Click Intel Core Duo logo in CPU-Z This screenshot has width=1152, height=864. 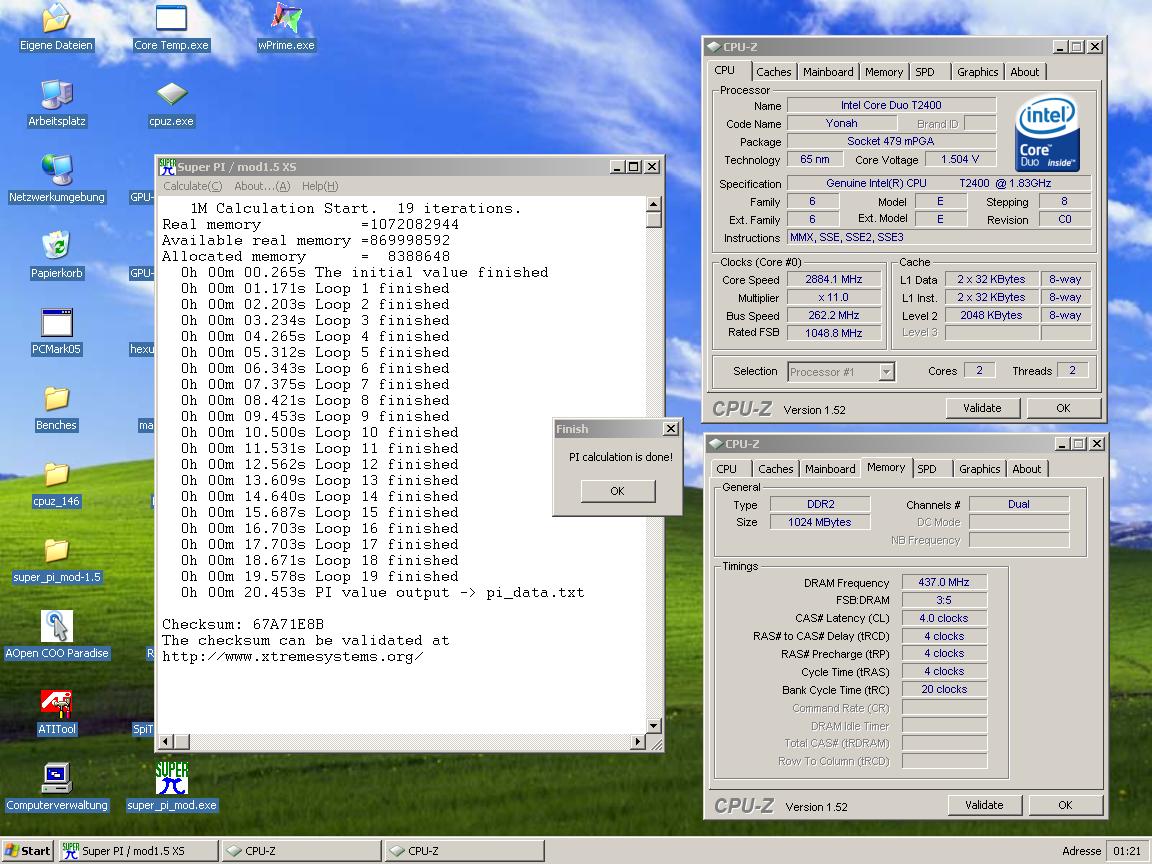pyautogui.click(x=1047, y=133)
